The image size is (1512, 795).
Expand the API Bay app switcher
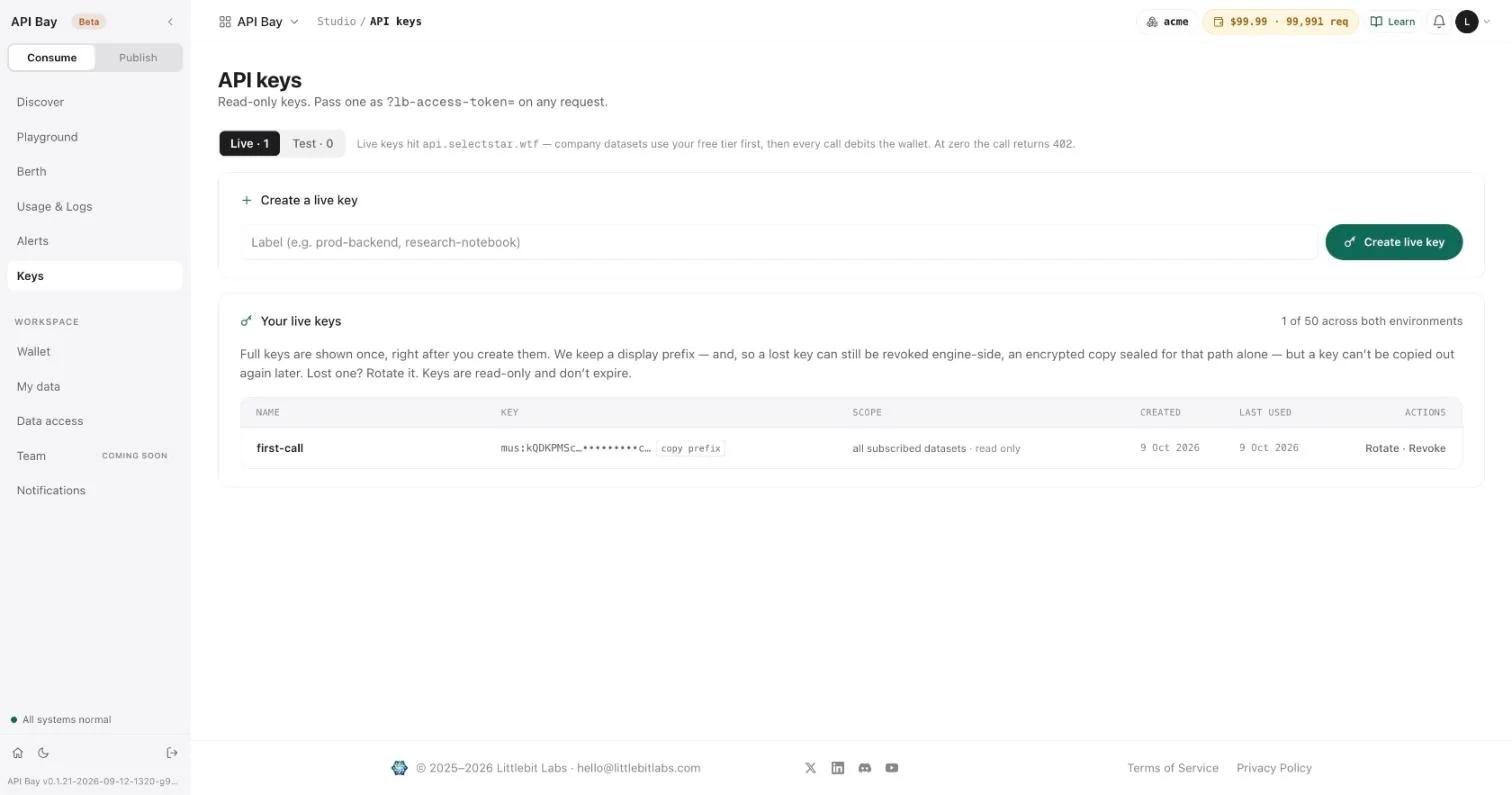(x=259, y=22)
